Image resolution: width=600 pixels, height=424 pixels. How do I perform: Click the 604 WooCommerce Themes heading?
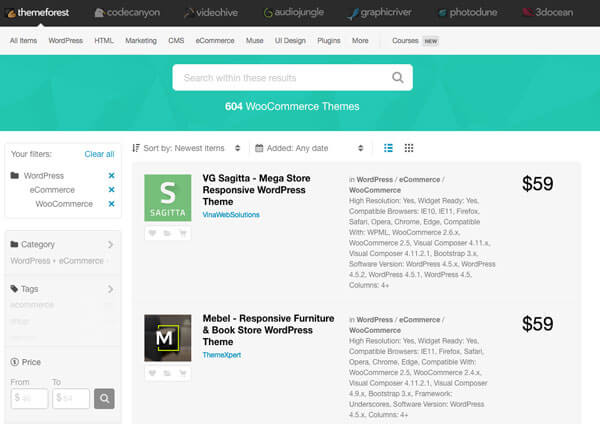click(292, 106)
